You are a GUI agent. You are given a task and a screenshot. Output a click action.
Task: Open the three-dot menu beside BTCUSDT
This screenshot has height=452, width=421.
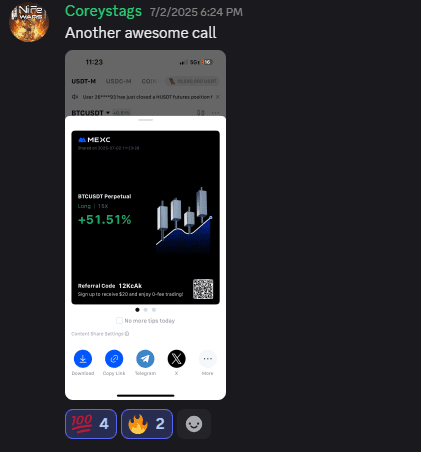pos(215,113)
